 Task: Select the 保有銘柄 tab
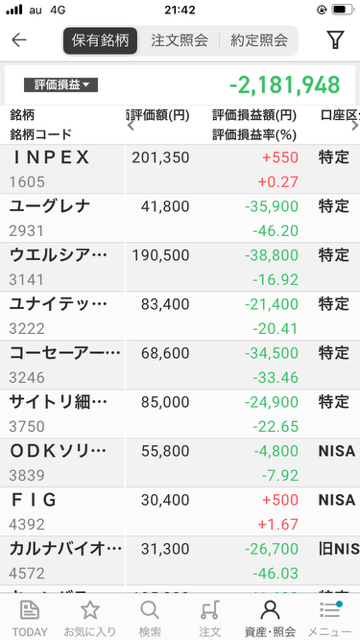(100, 40)
